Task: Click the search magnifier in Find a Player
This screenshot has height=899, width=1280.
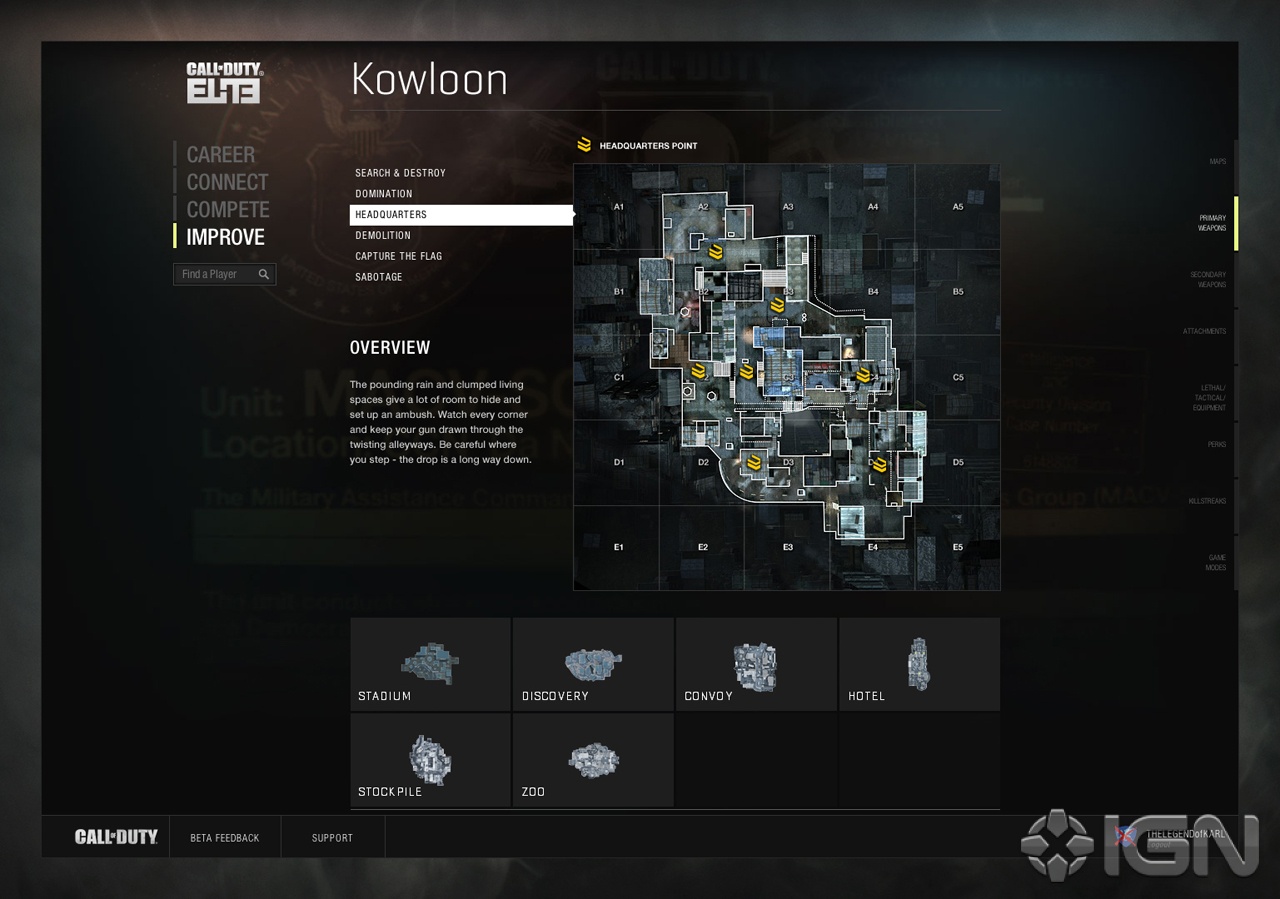Action: click(x=264, y=274)
